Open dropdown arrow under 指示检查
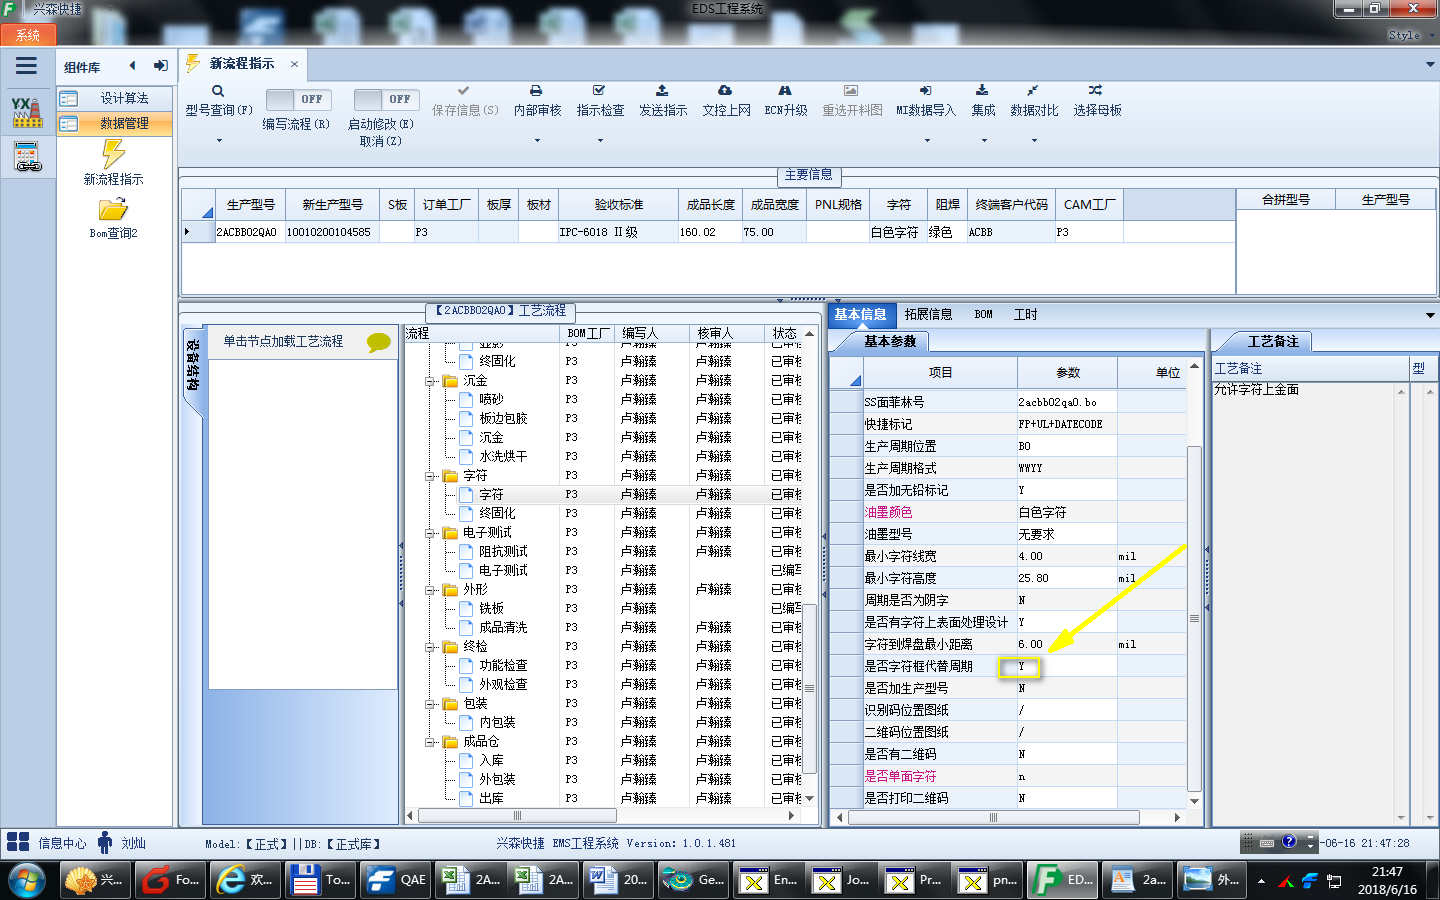This screenshot has height=900, width=1440. point(600,140)
